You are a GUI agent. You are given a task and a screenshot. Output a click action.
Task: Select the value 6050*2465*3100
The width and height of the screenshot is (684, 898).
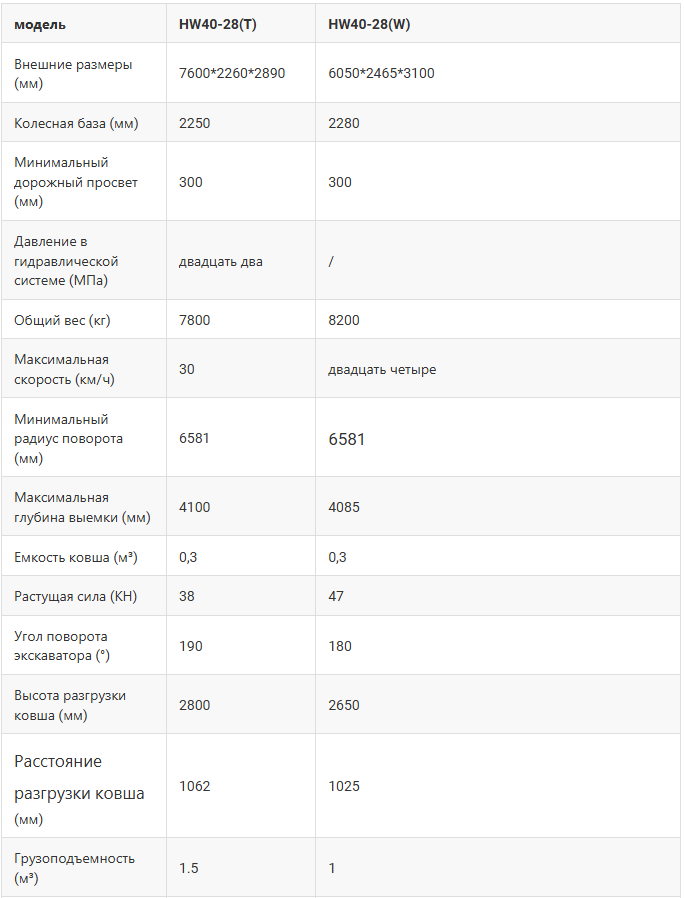[381, 73]
